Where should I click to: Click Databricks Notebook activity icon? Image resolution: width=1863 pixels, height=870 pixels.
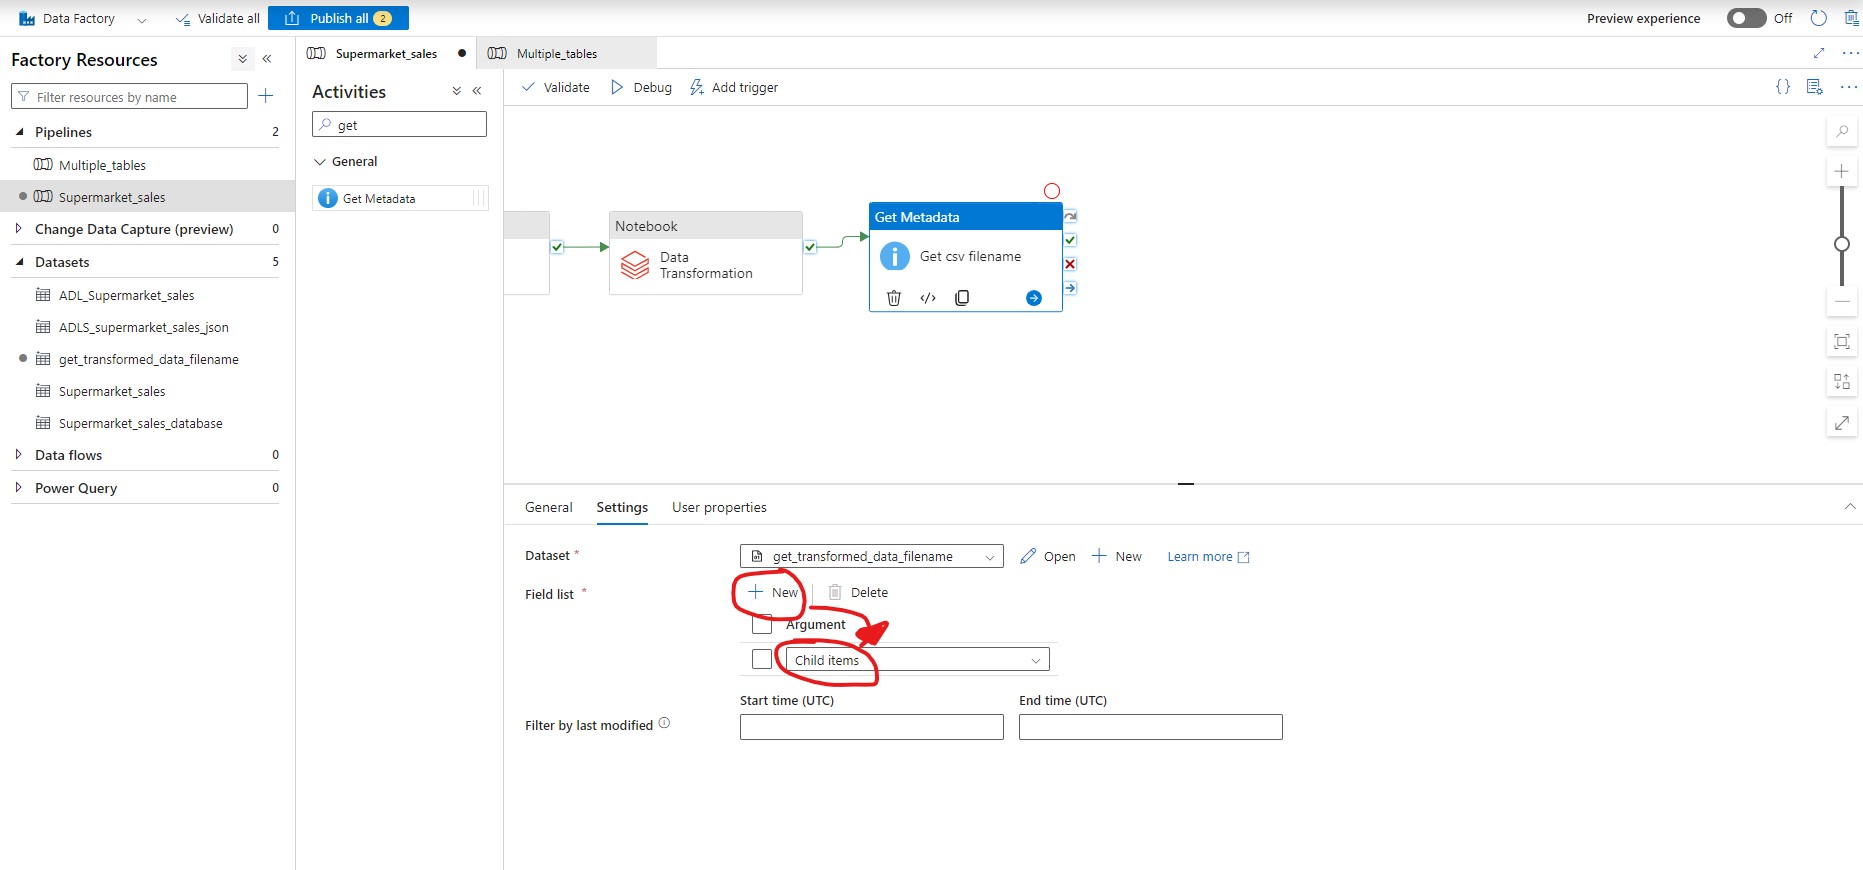pos(635,264)
